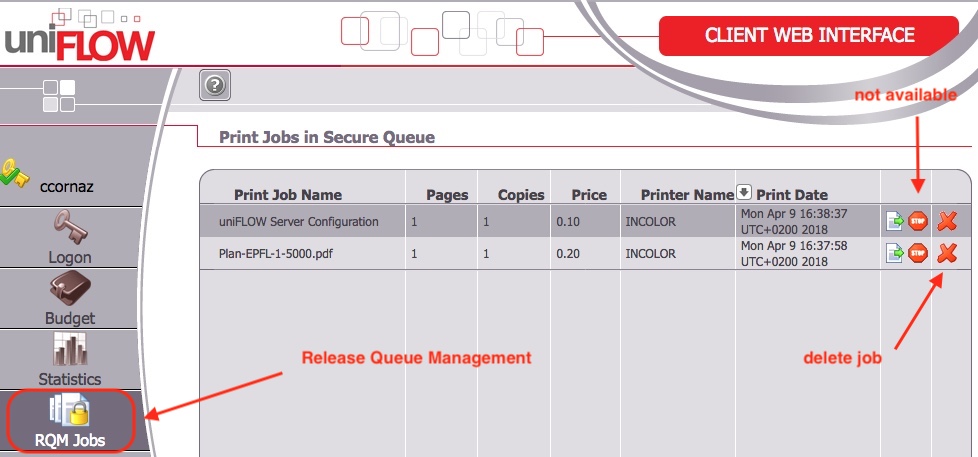Select the uniFLOW Server Configuration row
This screenshot has width=978, height=457.
(x=298, y=222)
